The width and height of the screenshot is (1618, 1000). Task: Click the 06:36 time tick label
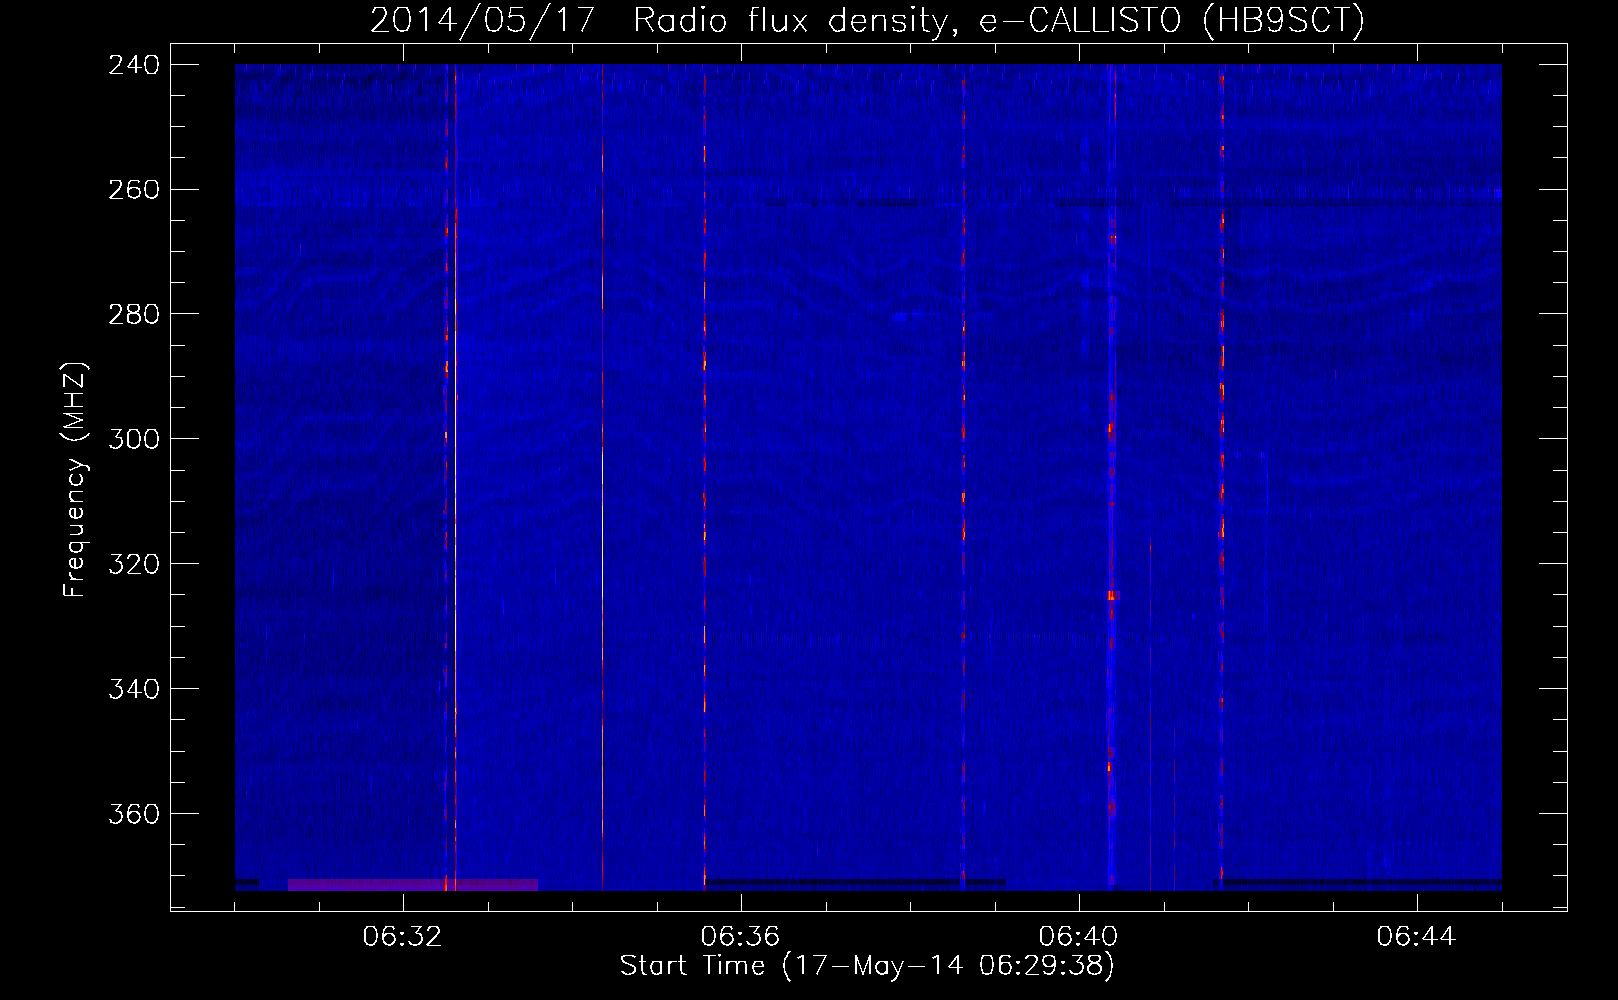[x=740, y=937]
